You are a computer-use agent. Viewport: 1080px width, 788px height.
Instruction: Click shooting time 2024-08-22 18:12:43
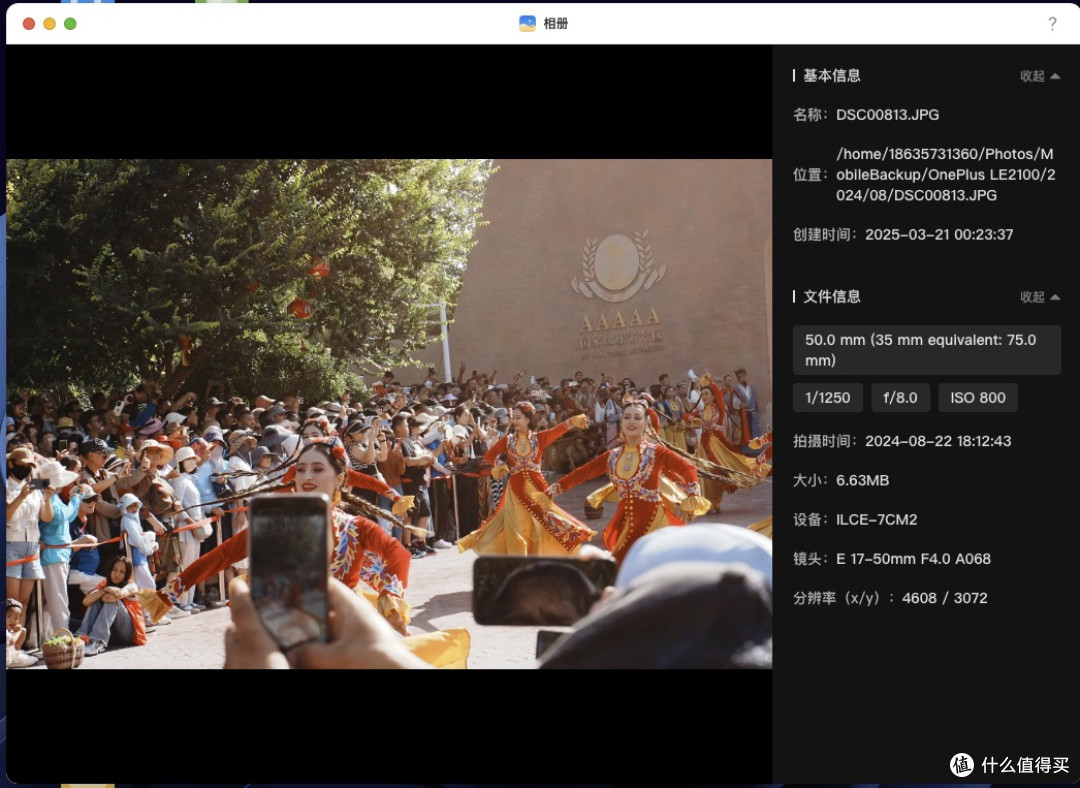[938, 441]
